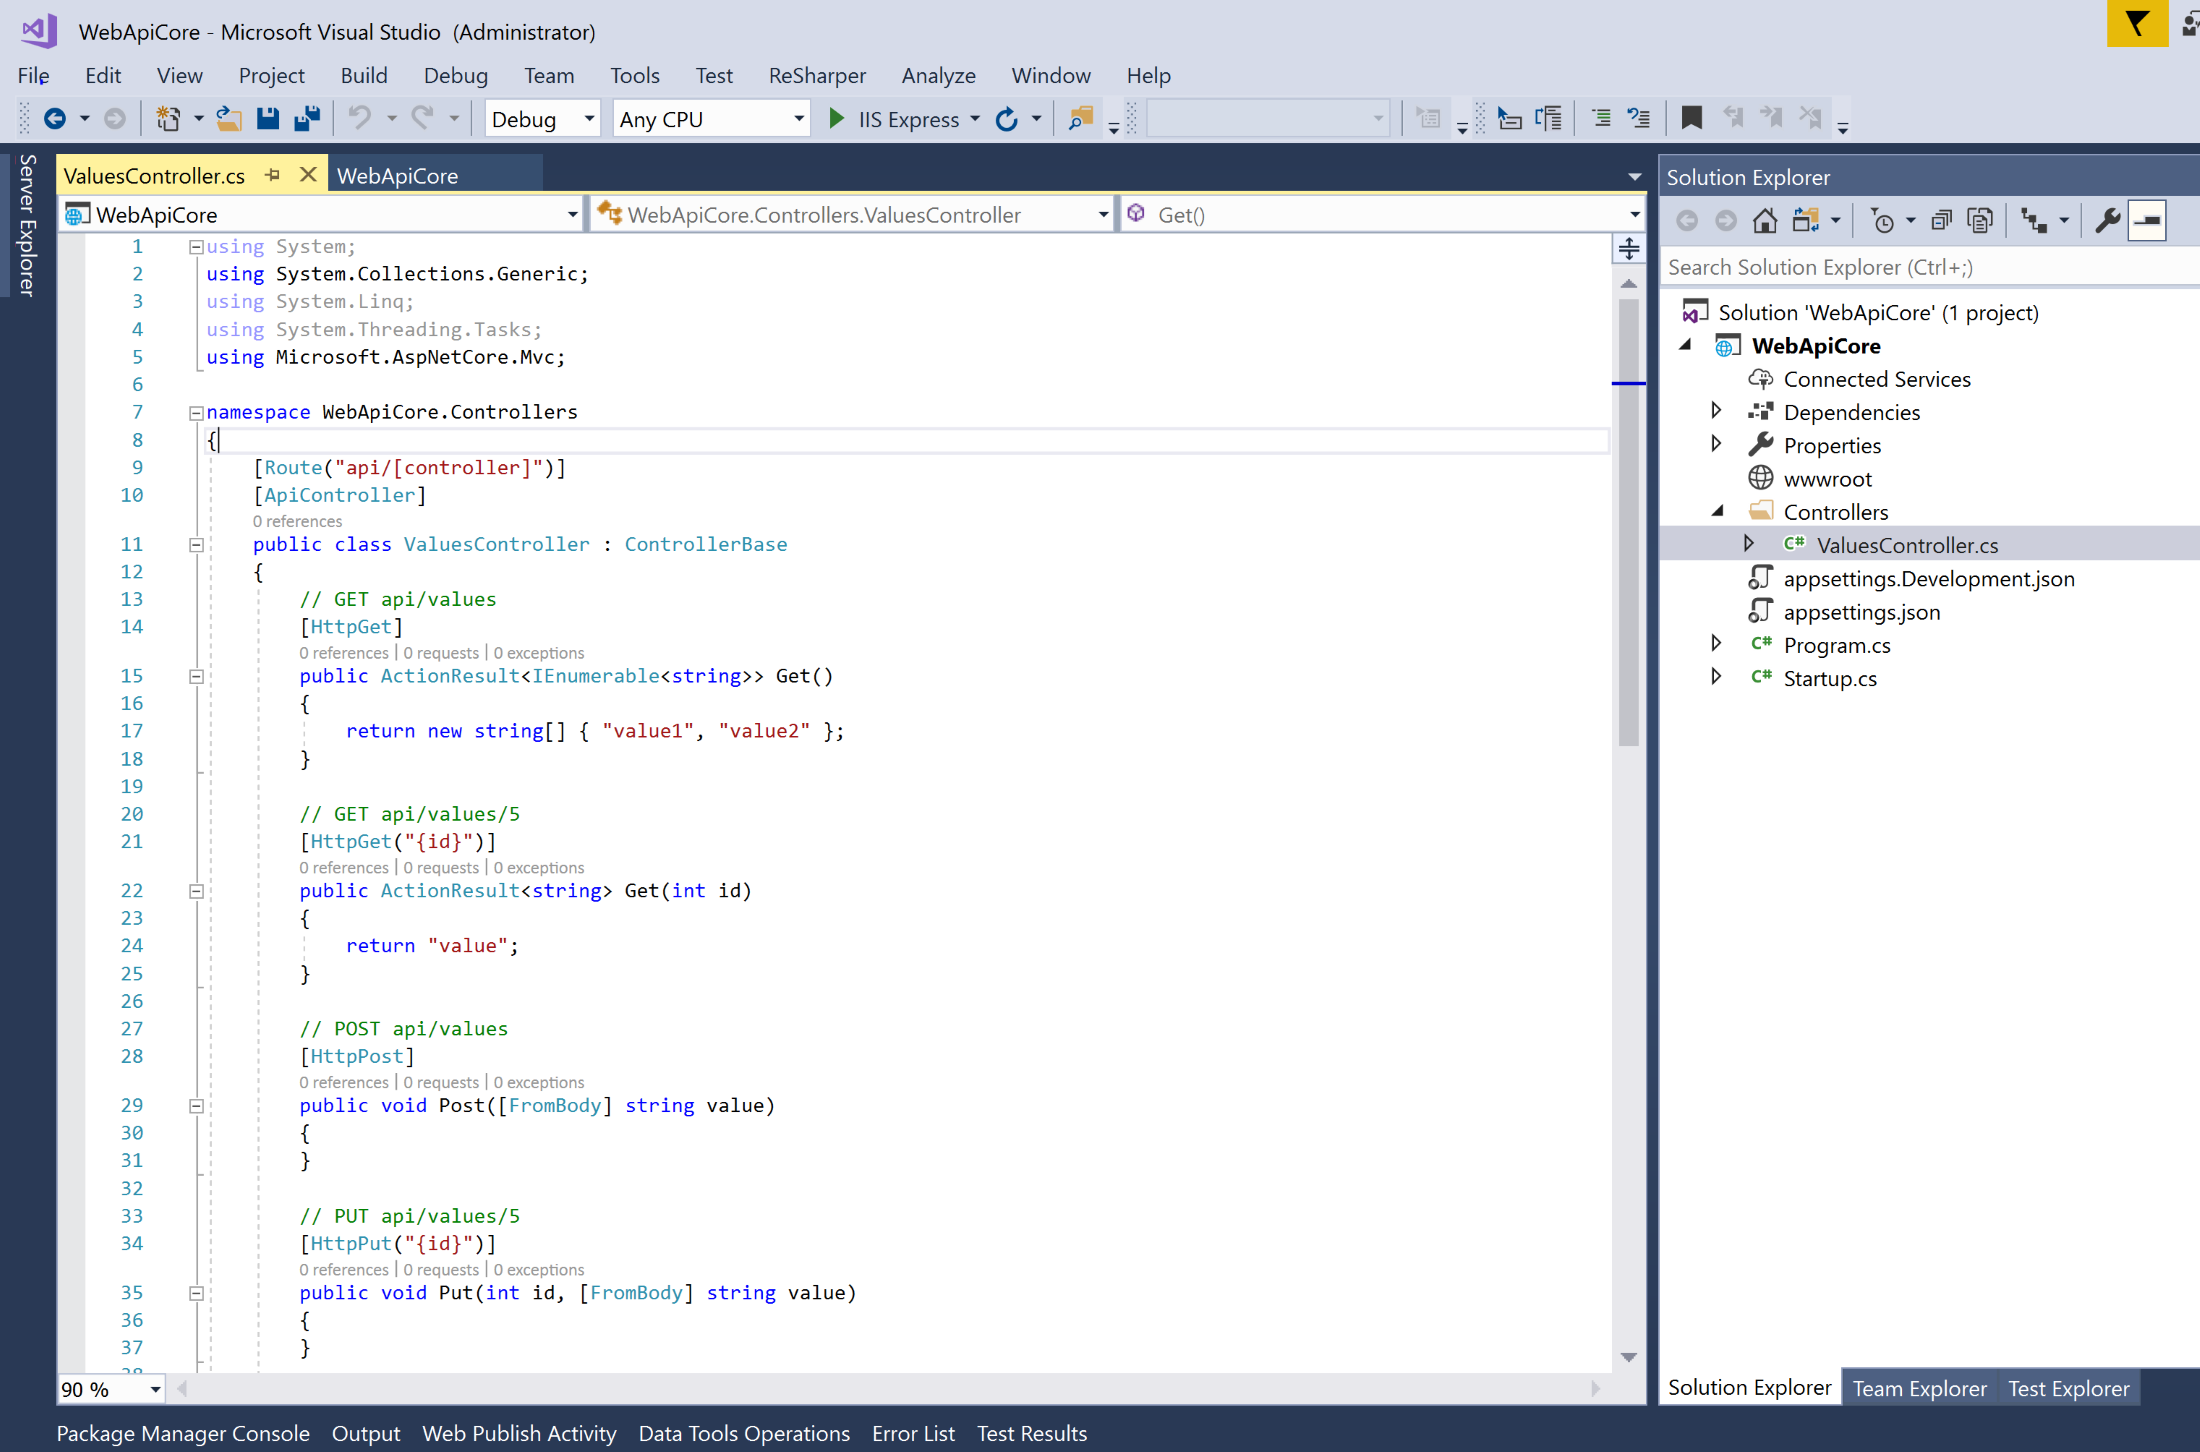Screen dimensions: 2200x1452
Task: Open the 90 % zoom level dropdown
Action: tap(111, 1389)
